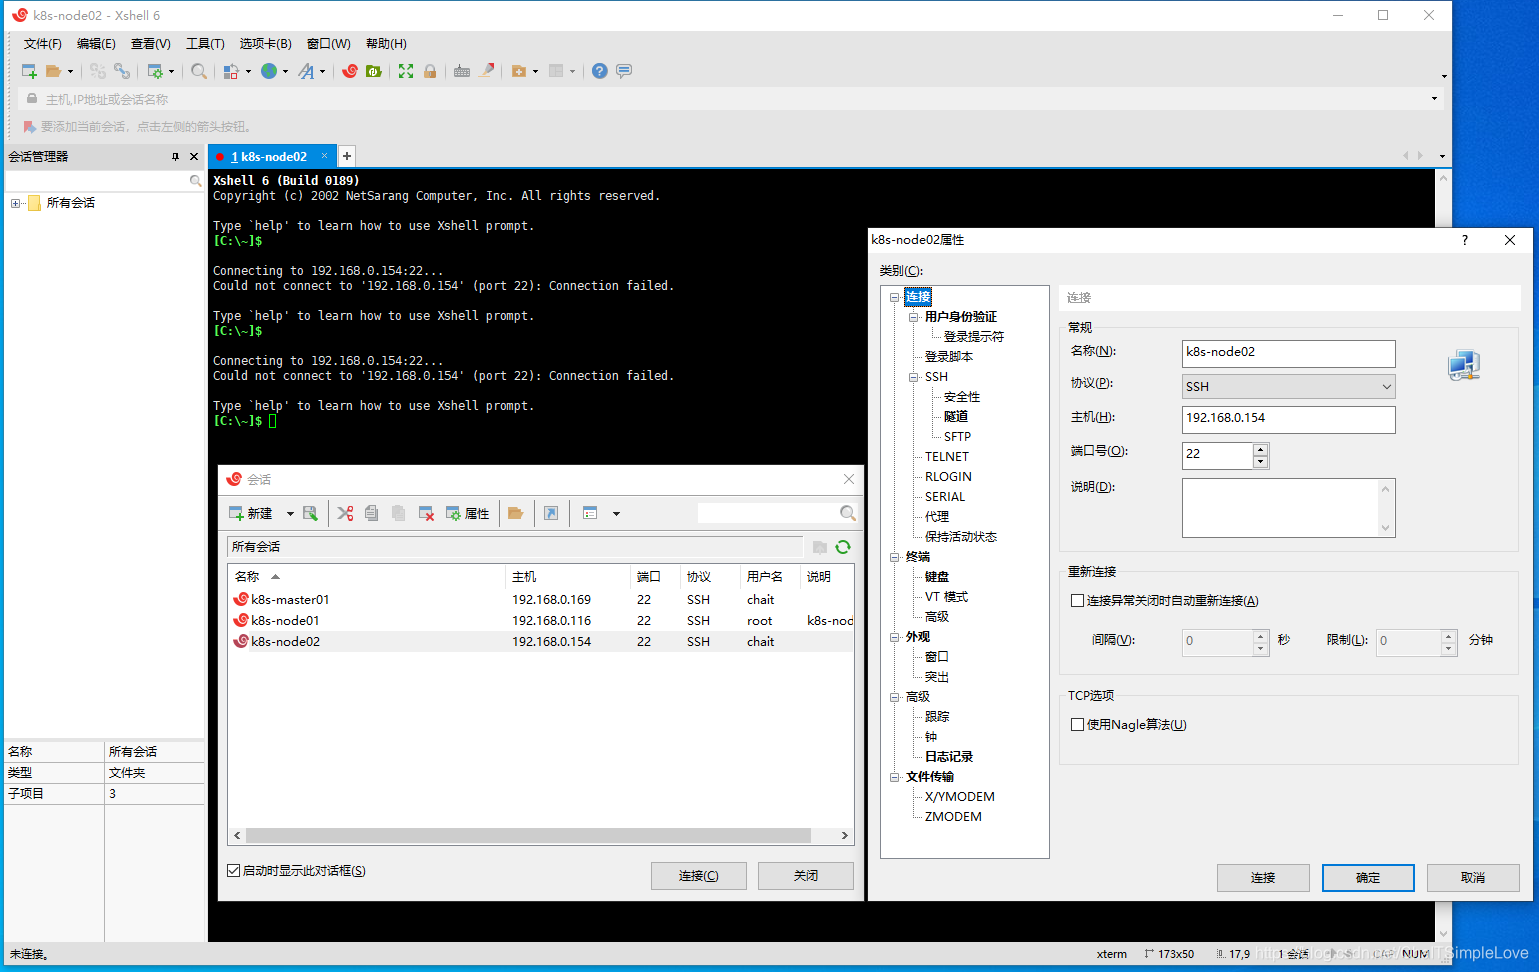Refresh the session list with green refresh icon
The width and height of the screenshot is (1539, 972).
(x=843, y=547)
